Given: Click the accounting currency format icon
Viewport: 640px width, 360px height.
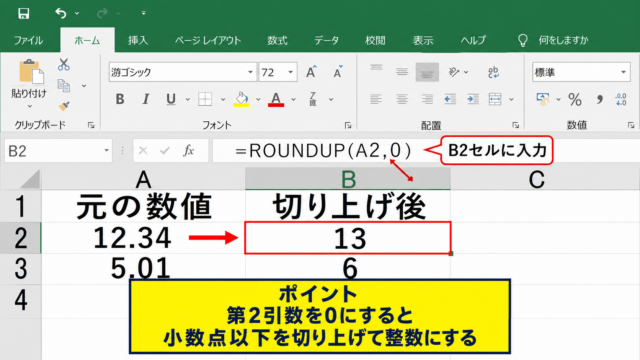Looking at the screenshot, I should click(542, 99).
